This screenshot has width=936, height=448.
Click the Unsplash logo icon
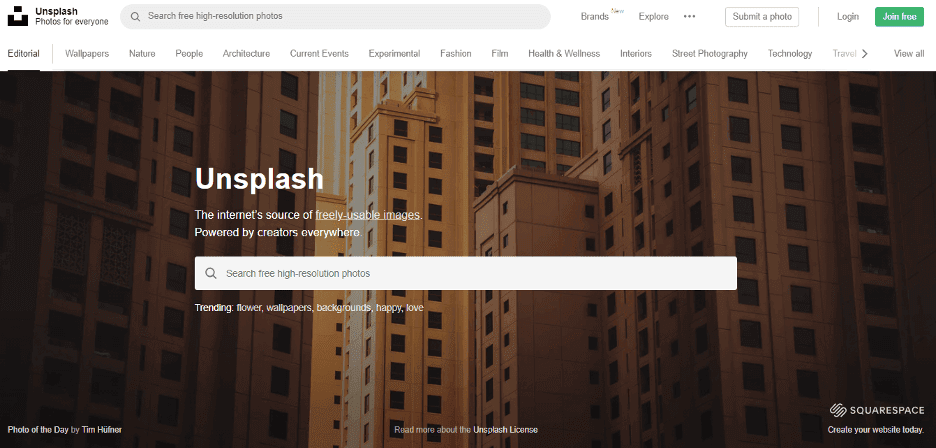click(17, 16)
